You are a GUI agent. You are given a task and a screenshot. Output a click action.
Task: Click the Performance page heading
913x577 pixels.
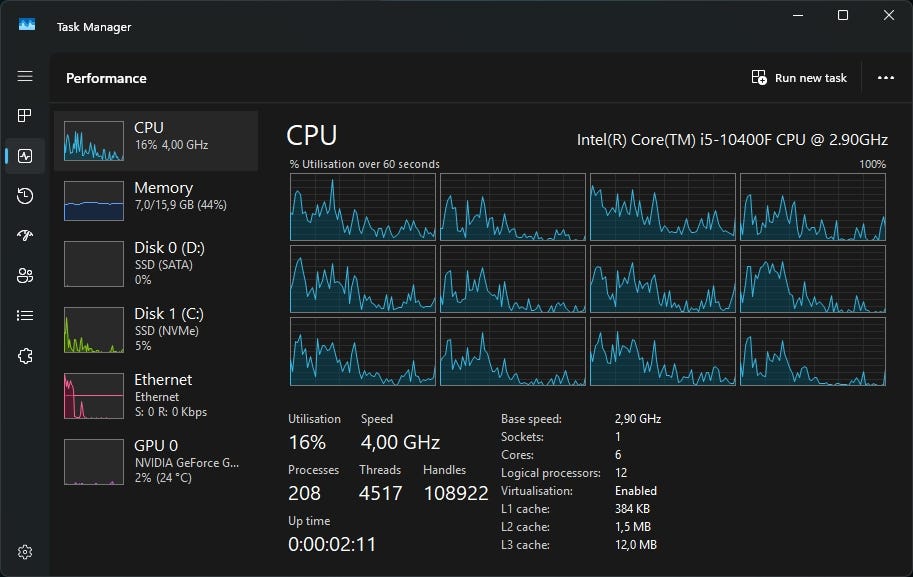click(106, 78)
